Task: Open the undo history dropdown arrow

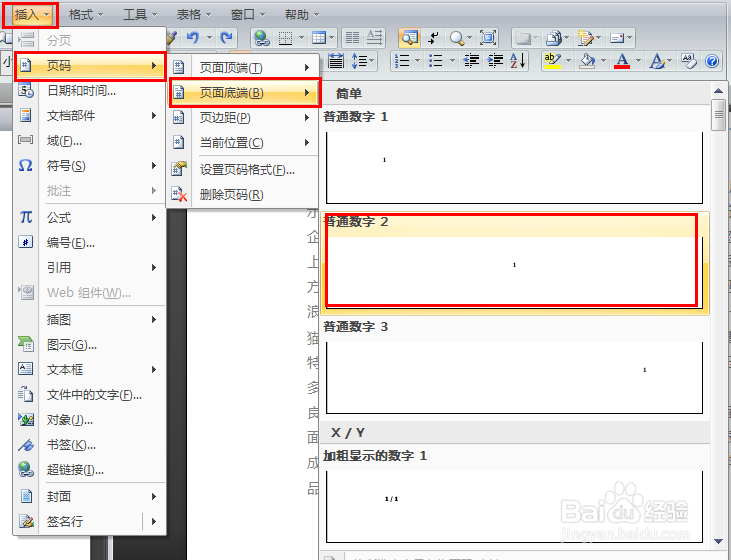Action: pos(209,38)
